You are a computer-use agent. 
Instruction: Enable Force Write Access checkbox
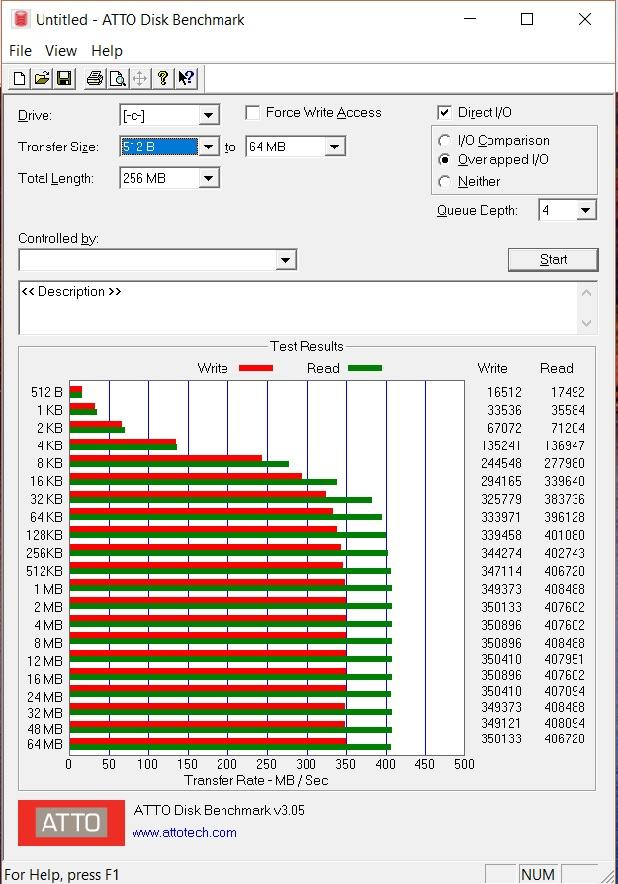point(253,113)
